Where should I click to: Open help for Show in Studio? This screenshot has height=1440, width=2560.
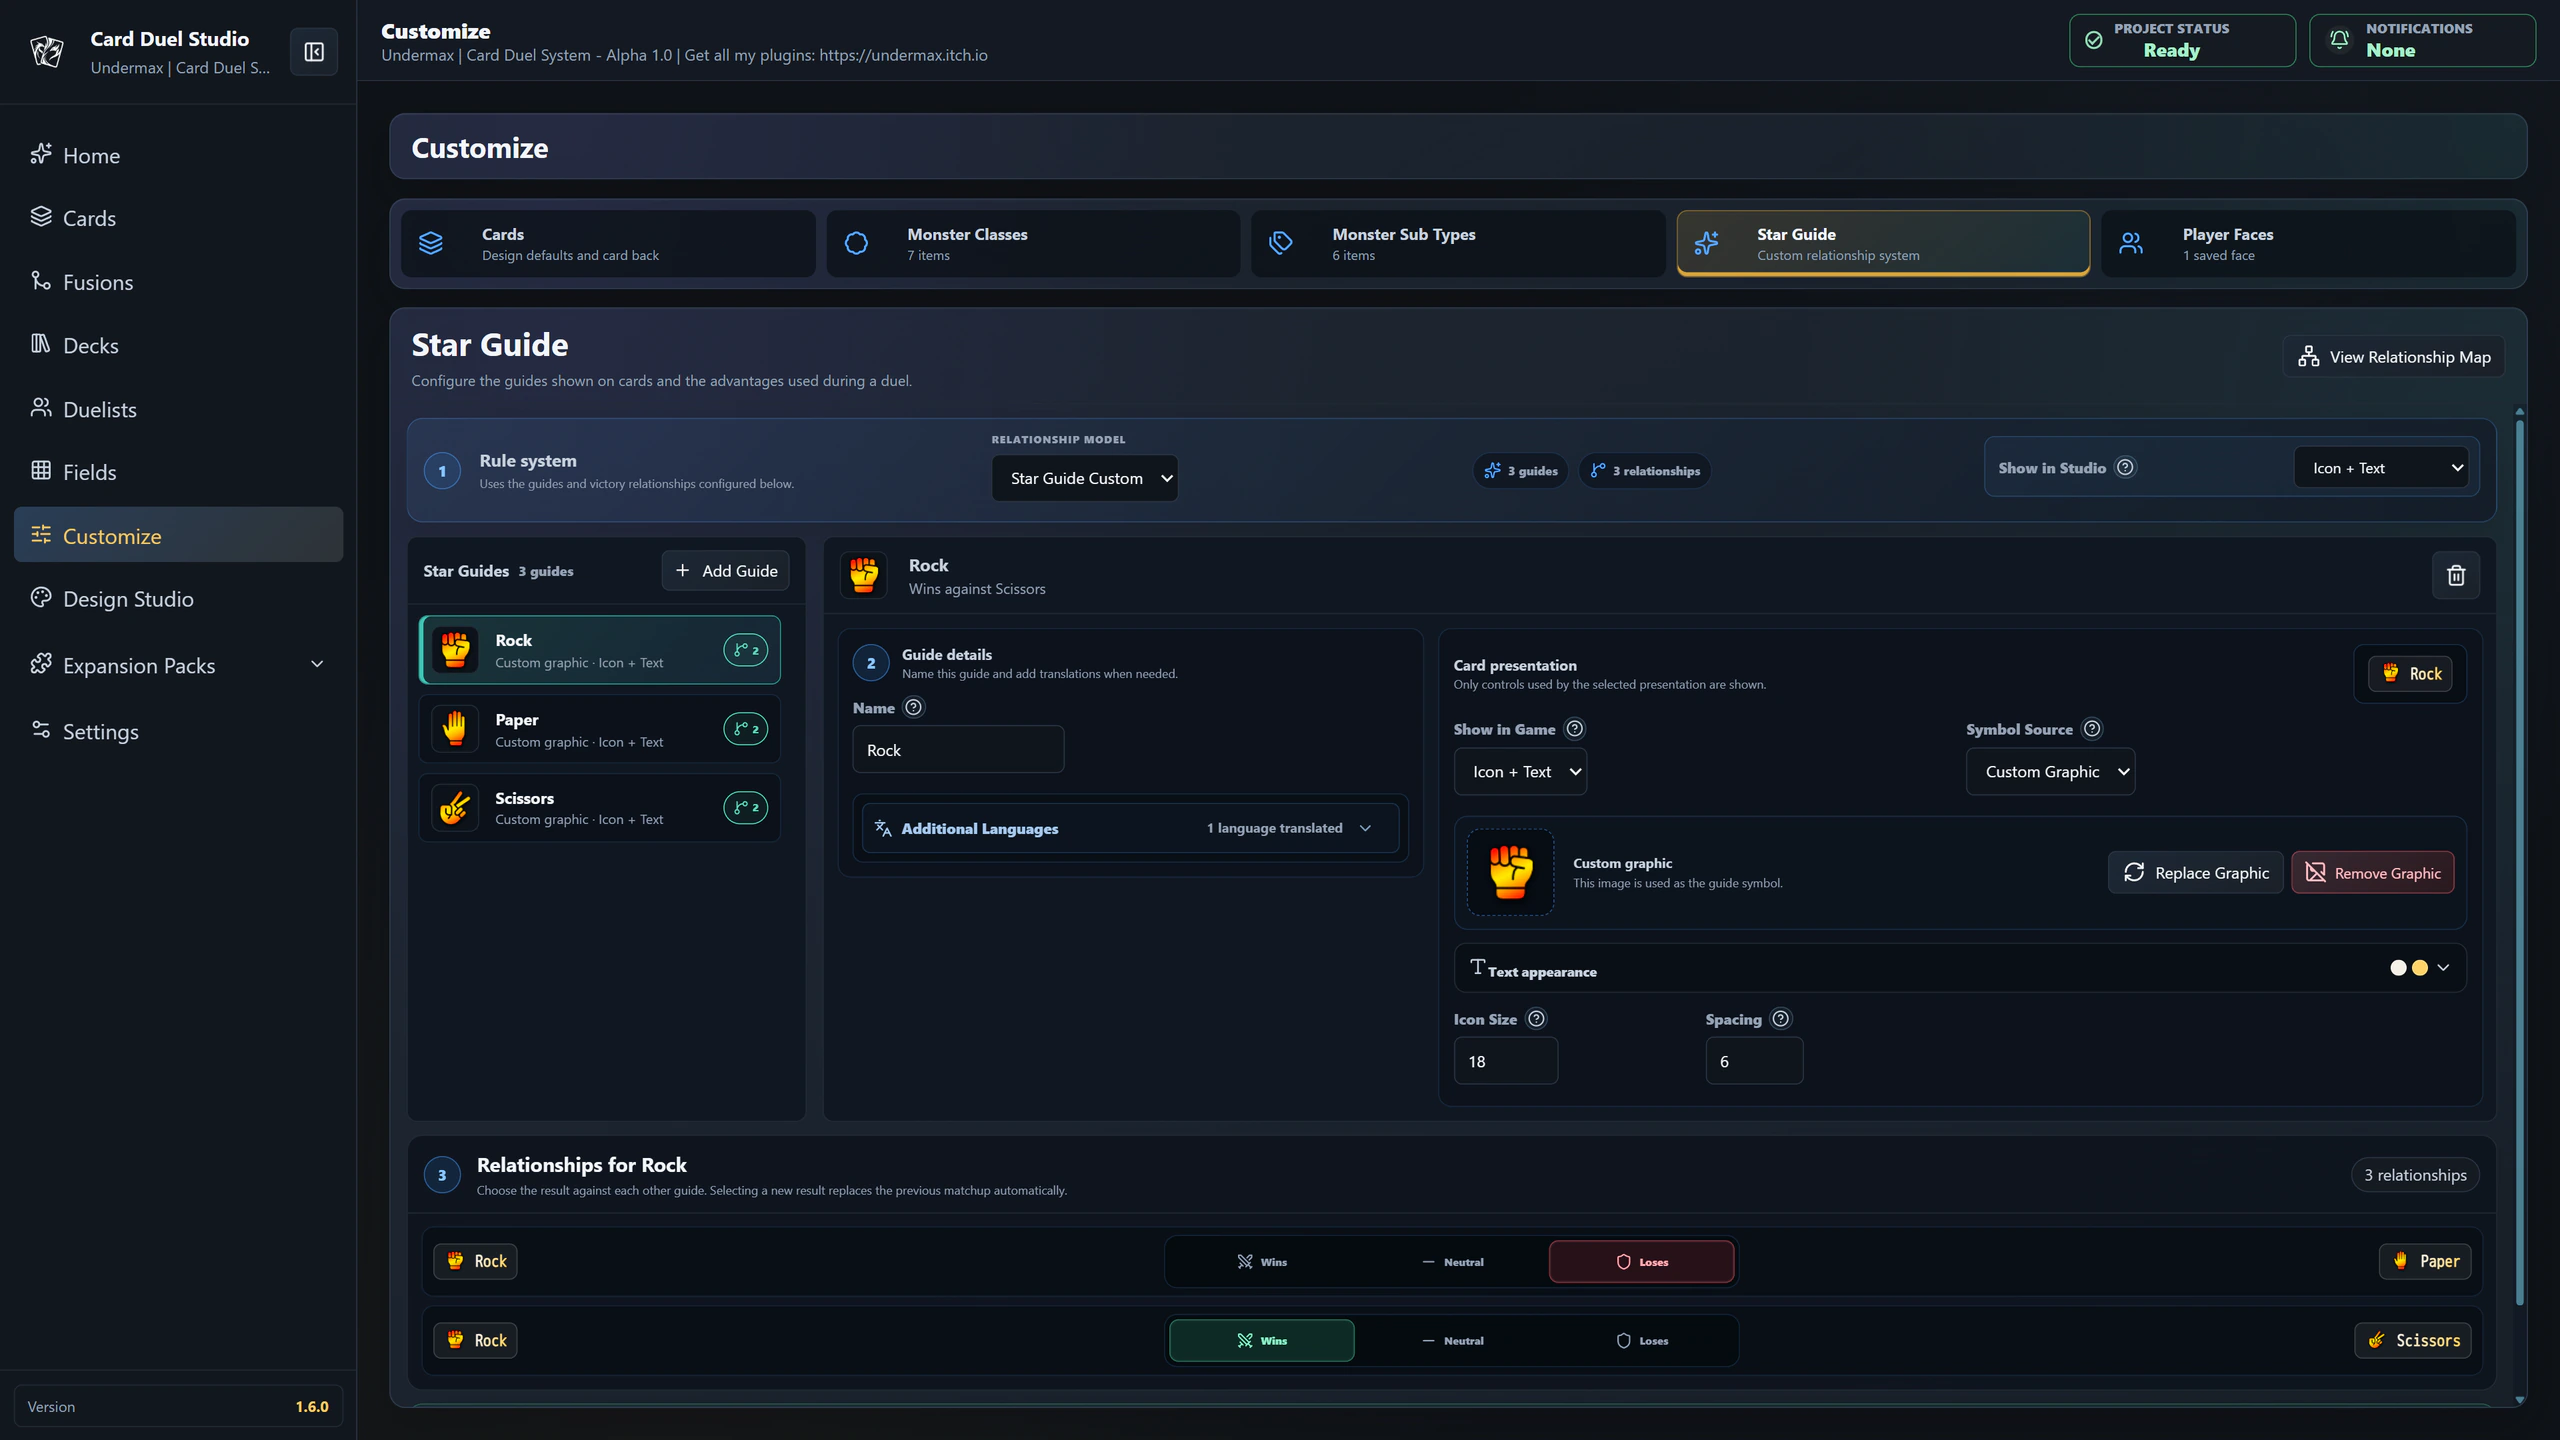(2125, 467)
